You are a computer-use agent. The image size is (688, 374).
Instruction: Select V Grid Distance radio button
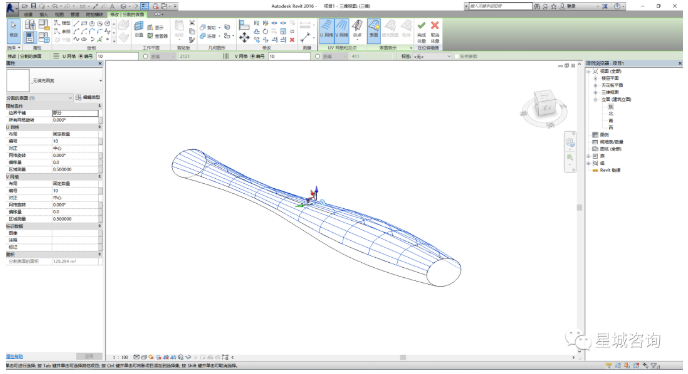coord(318,56)
